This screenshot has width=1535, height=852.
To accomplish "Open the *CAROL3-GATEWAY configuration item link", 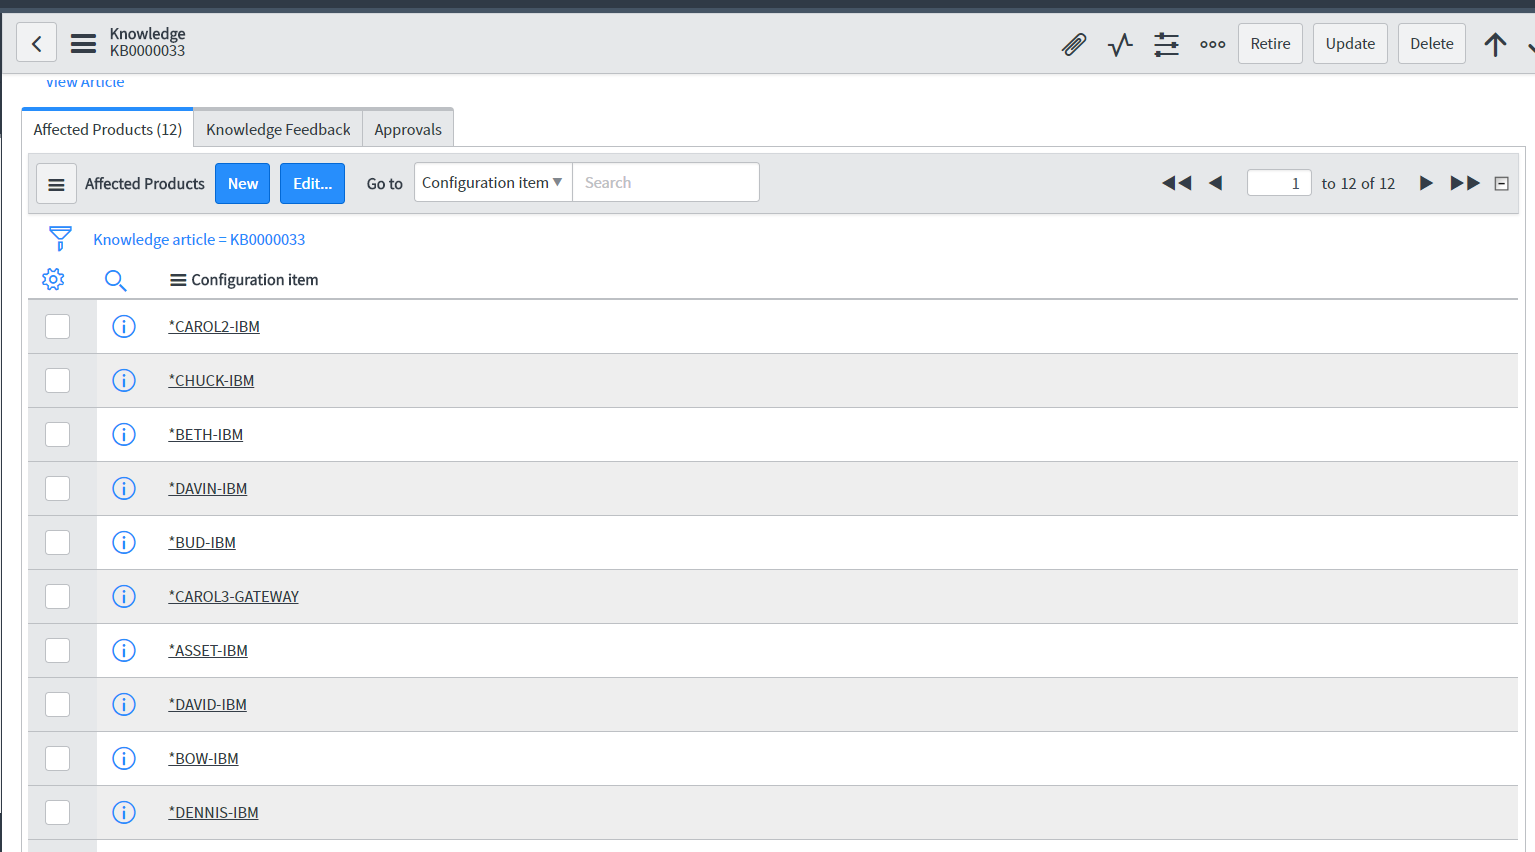I will [x=233, y=596].
